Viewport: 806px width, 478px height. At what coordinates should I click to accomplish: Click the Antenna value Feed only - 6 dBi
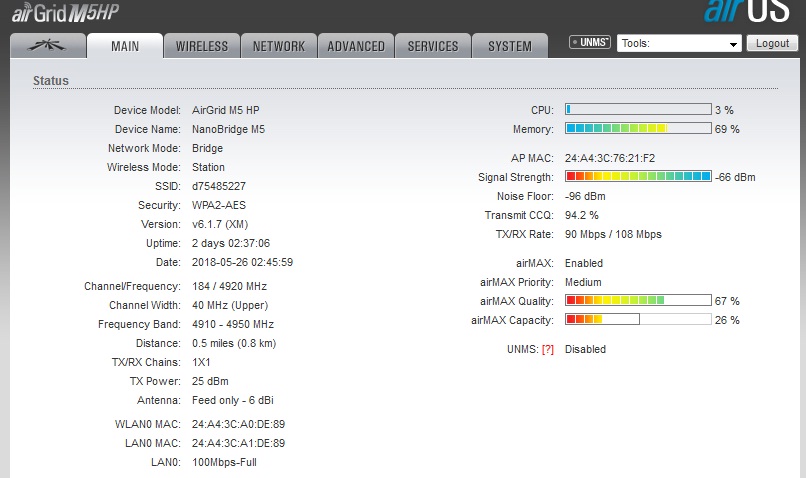click(233, 400)
